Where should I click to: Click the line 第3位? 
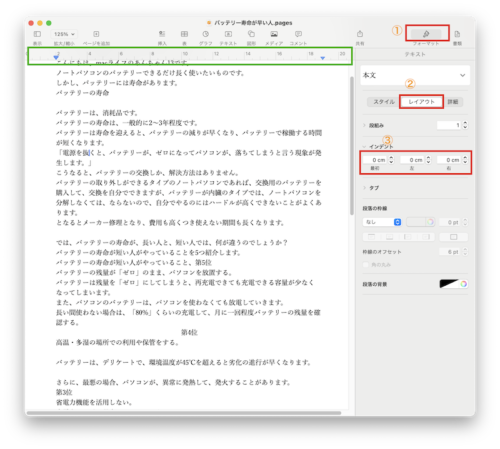tap(64, 392)
